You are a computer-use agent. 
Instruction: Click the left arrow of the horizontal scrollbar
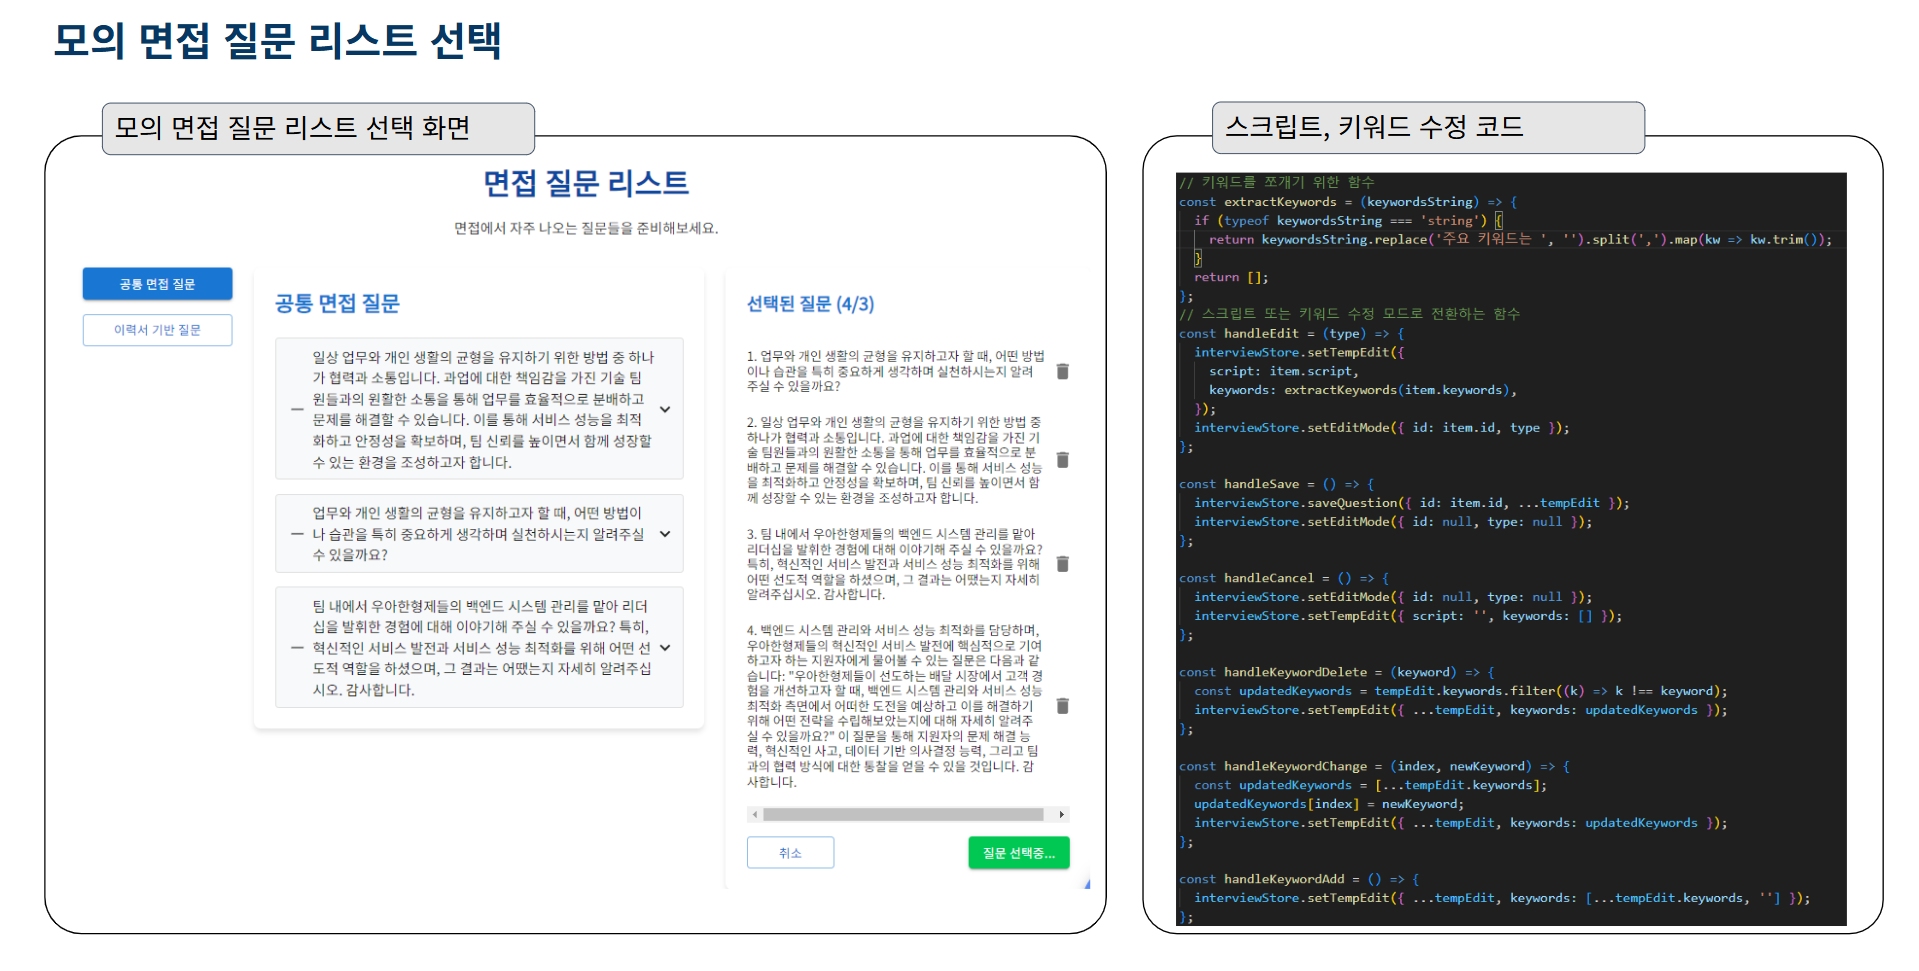pos(755,814)
